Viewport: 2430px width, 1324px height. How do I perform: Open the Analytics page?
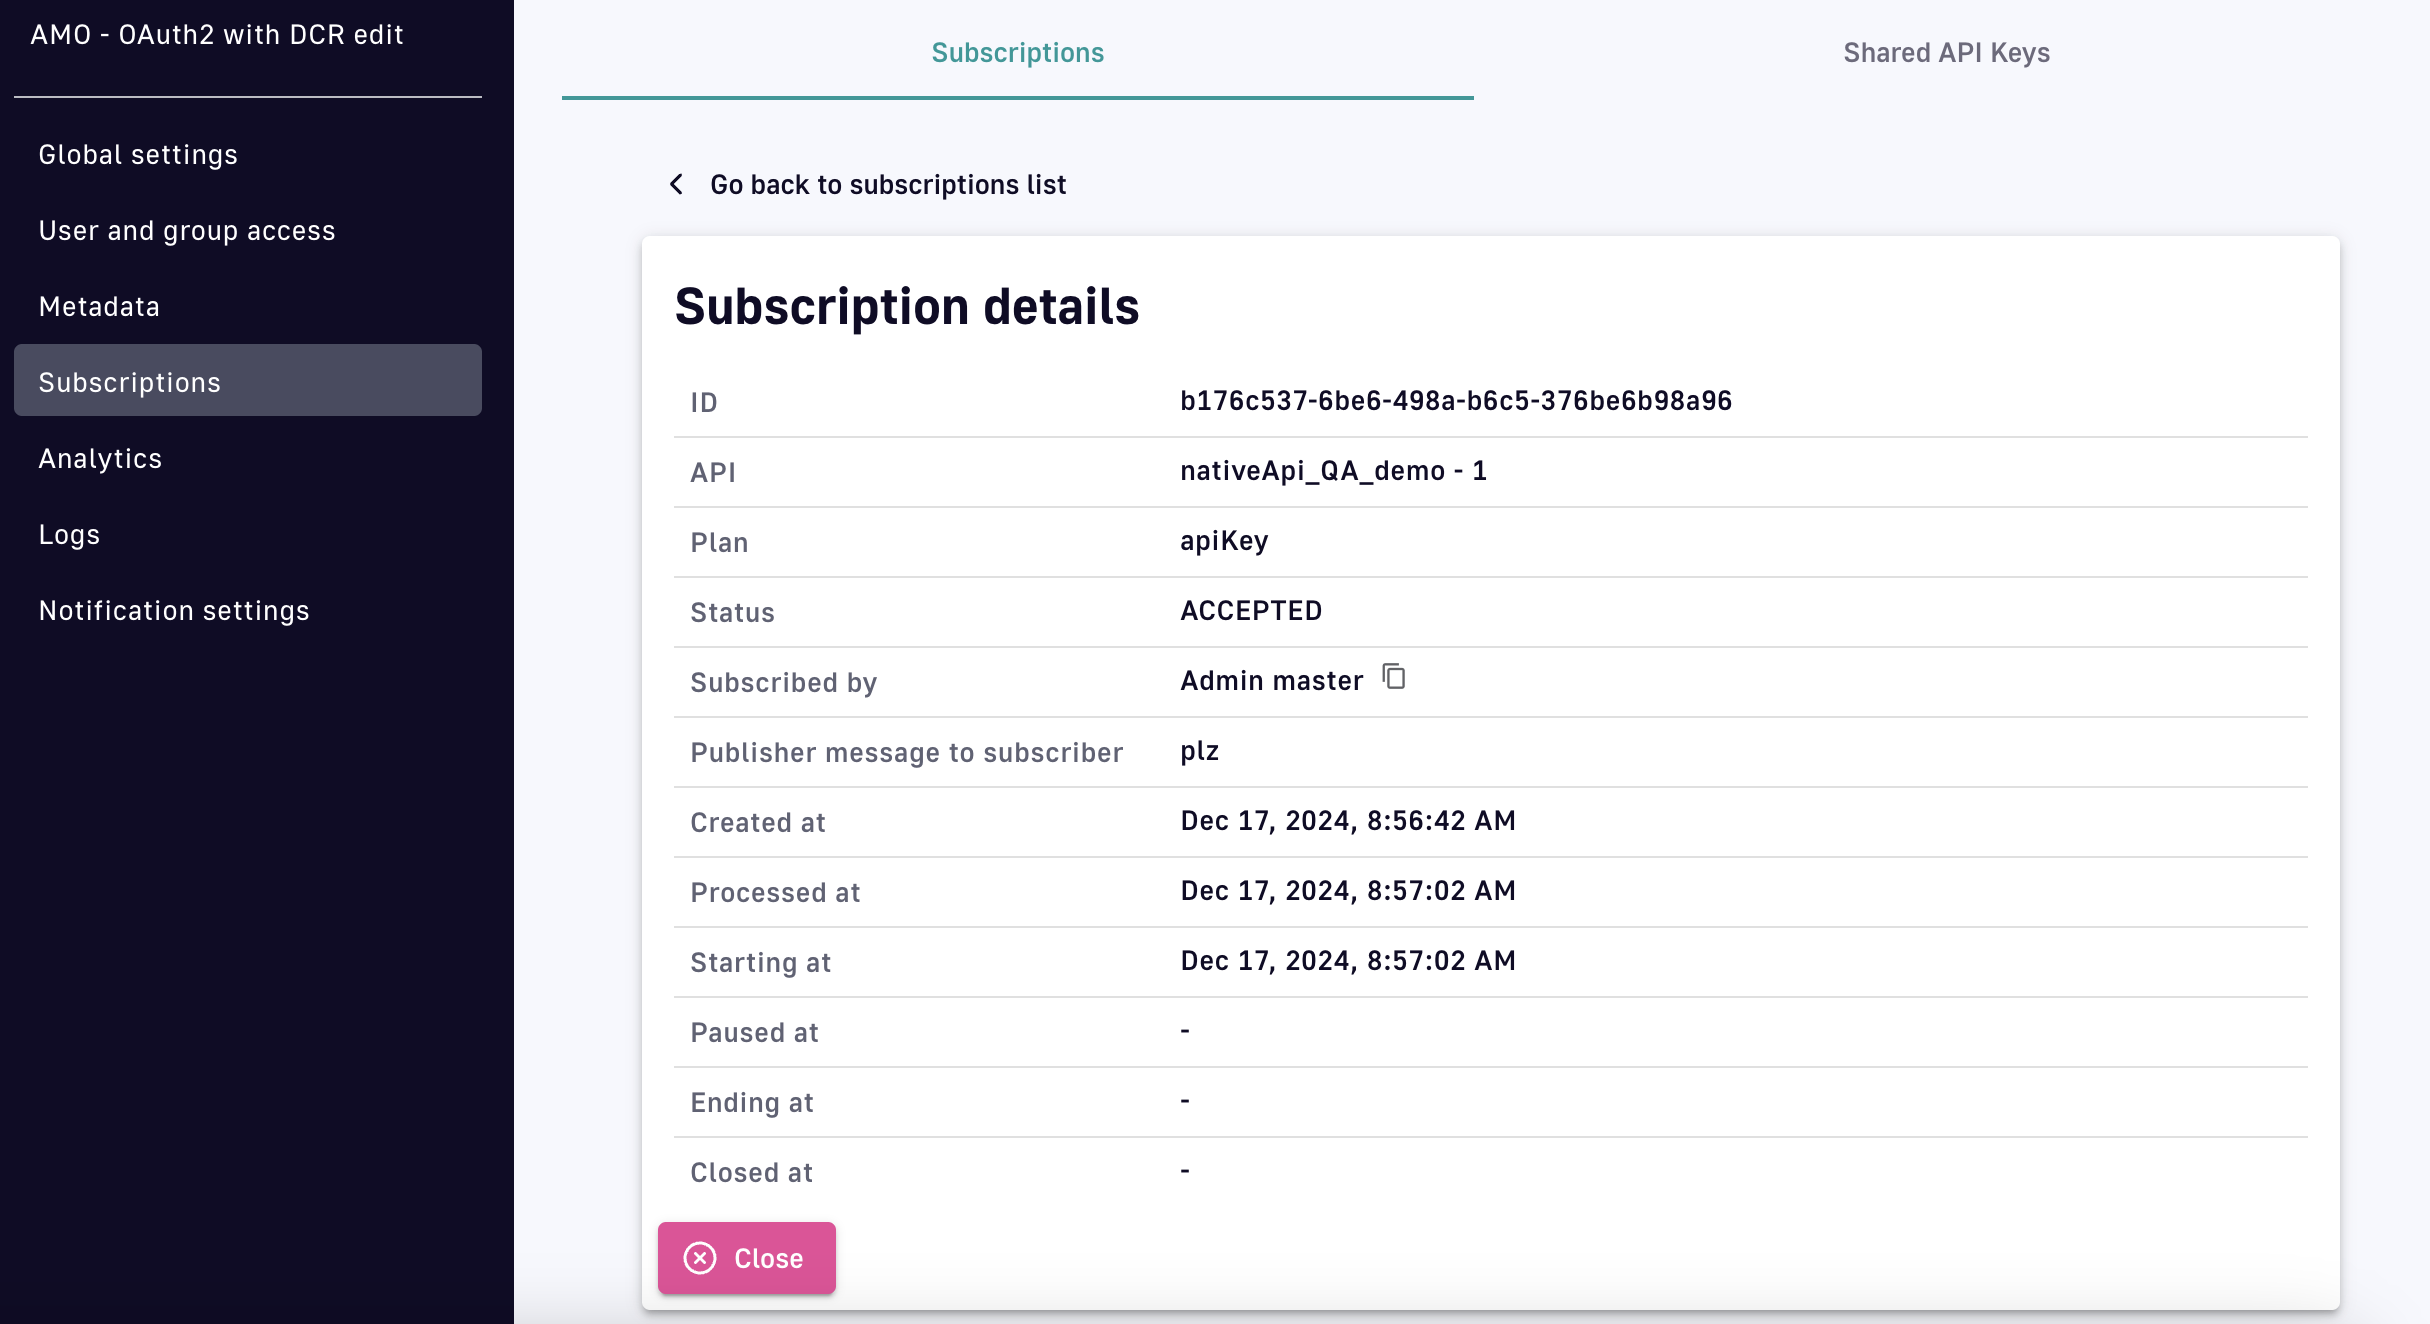point(100,458)
